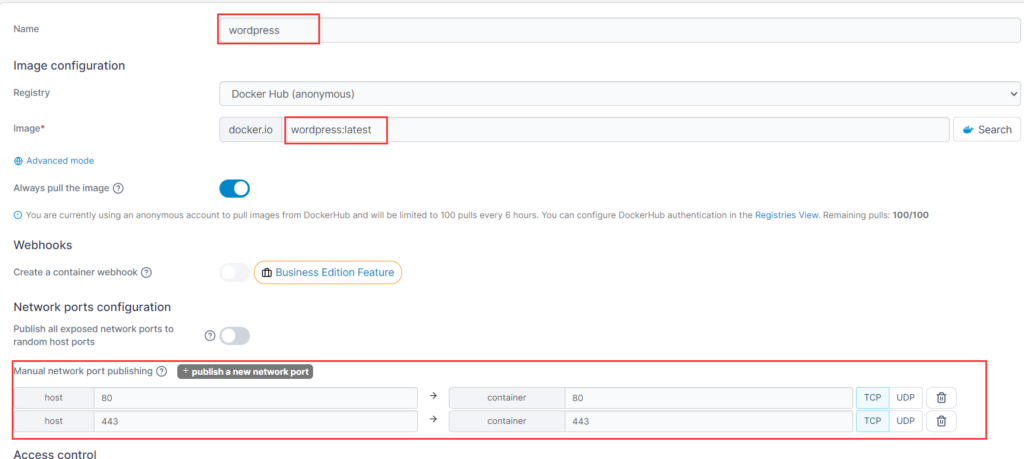Viewport: 1024px width, 459px height.
Task: Click the help icon next to Manual network port publishing
Action: [161, 371]
